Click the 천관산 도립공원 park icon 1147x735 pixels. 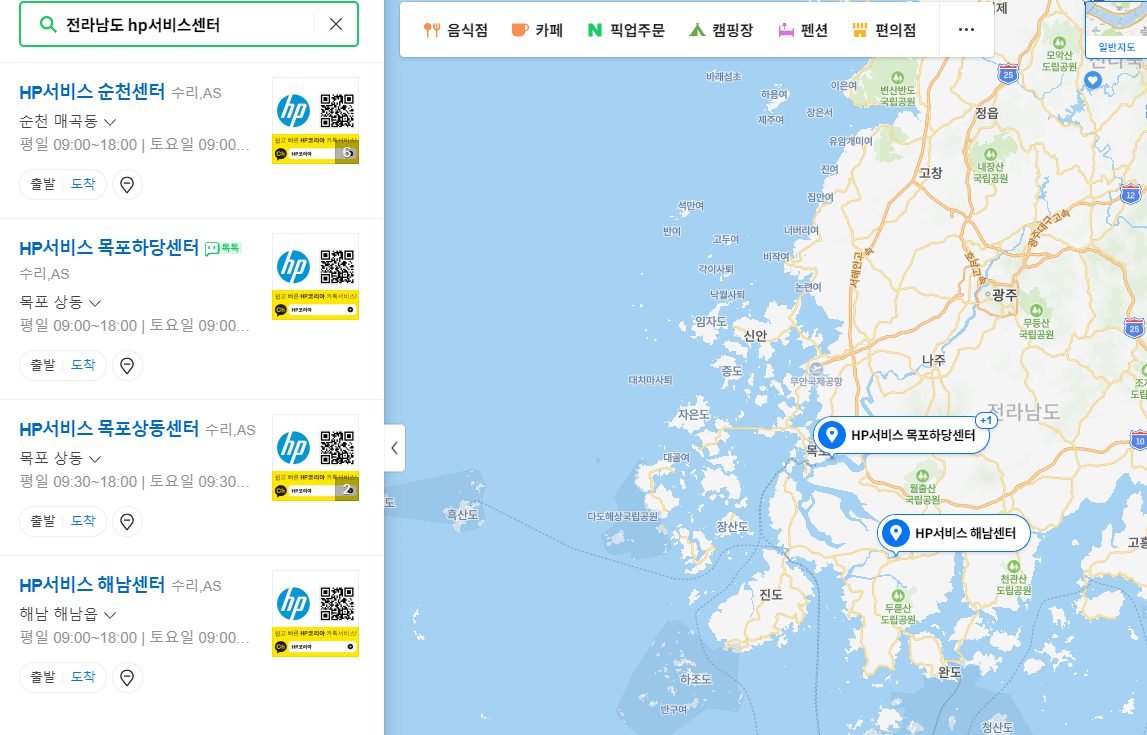tap(1013, 566)
